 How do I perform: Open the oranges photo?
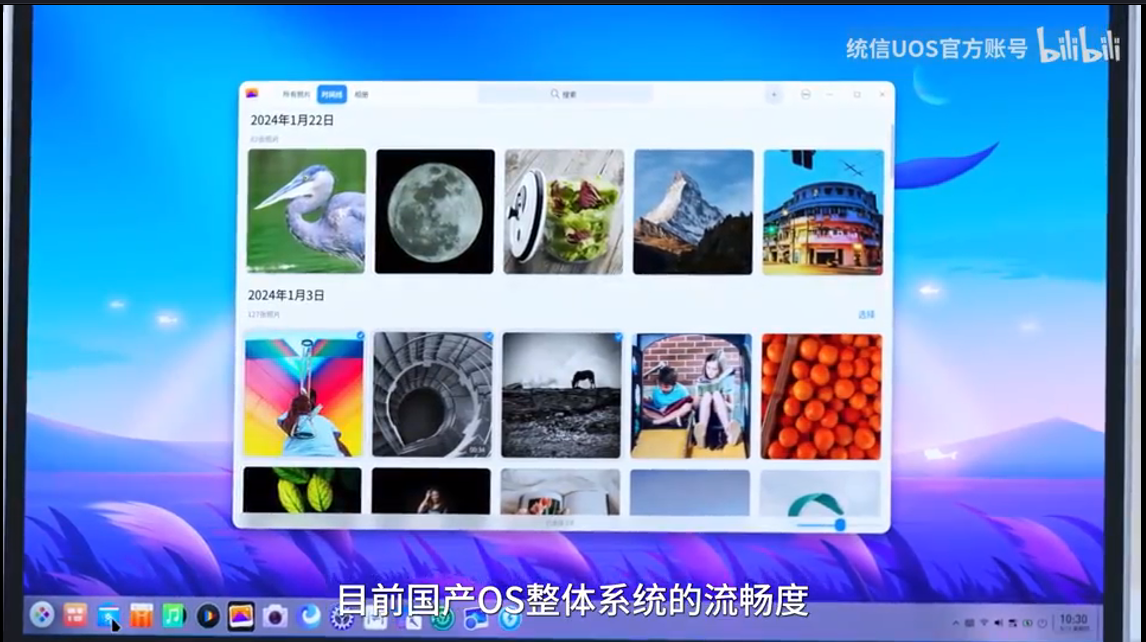click(821, 396)
